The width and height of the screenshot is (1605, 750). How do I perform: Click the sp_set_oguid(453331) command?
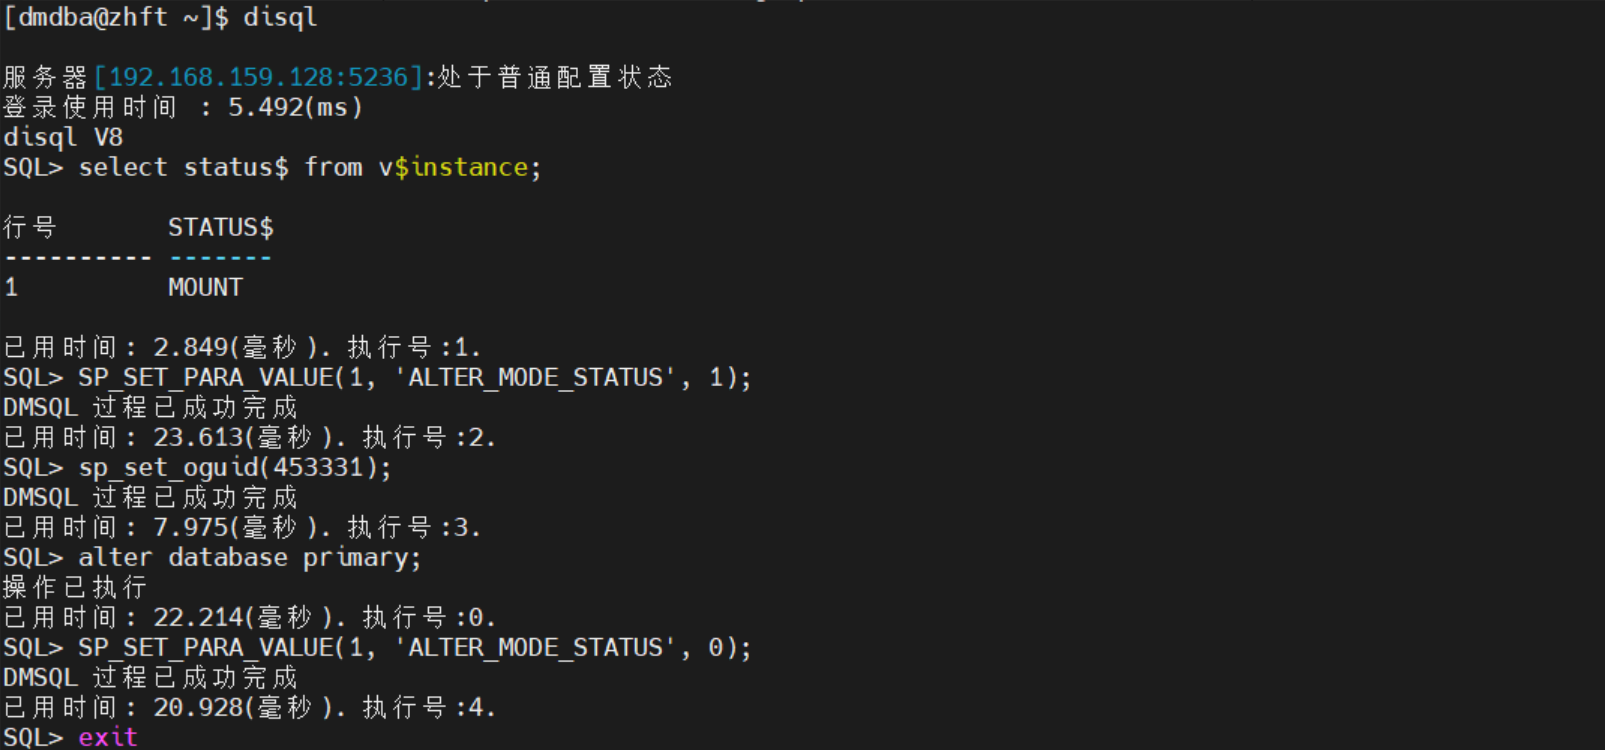[x=235, y=467]
